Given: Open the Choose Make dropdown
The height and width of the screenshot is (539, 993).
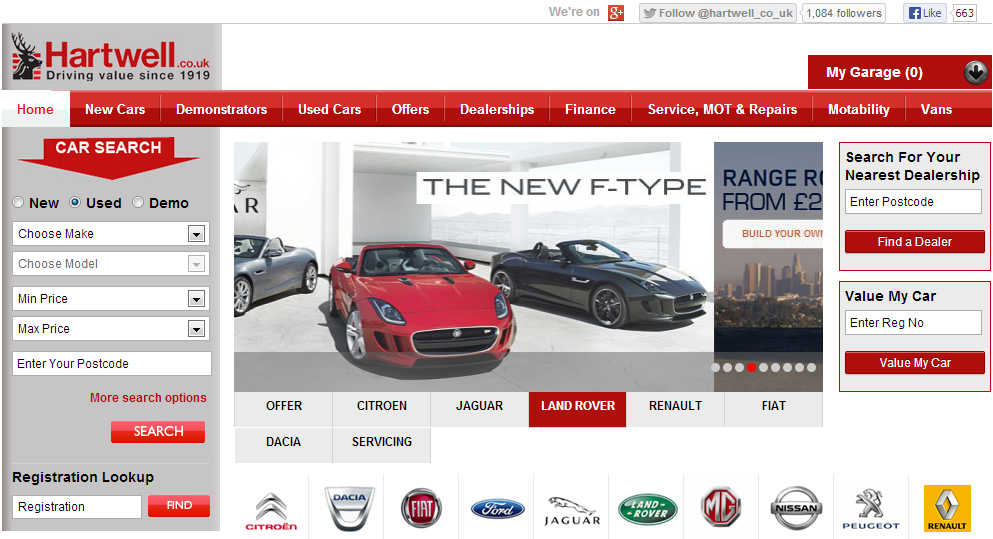Looking at the screenshot, I should 110,234.
